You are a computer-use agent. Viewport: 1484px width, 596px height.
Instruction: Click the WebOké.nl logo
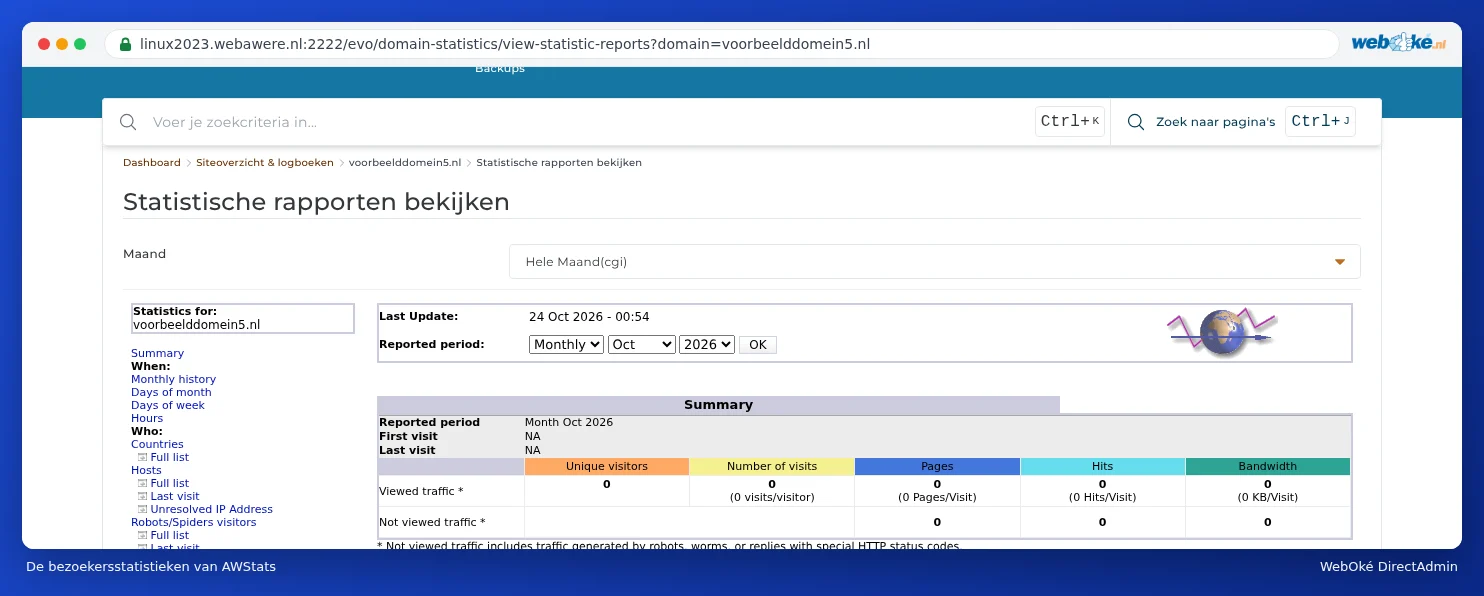[x=1399, y=43]
